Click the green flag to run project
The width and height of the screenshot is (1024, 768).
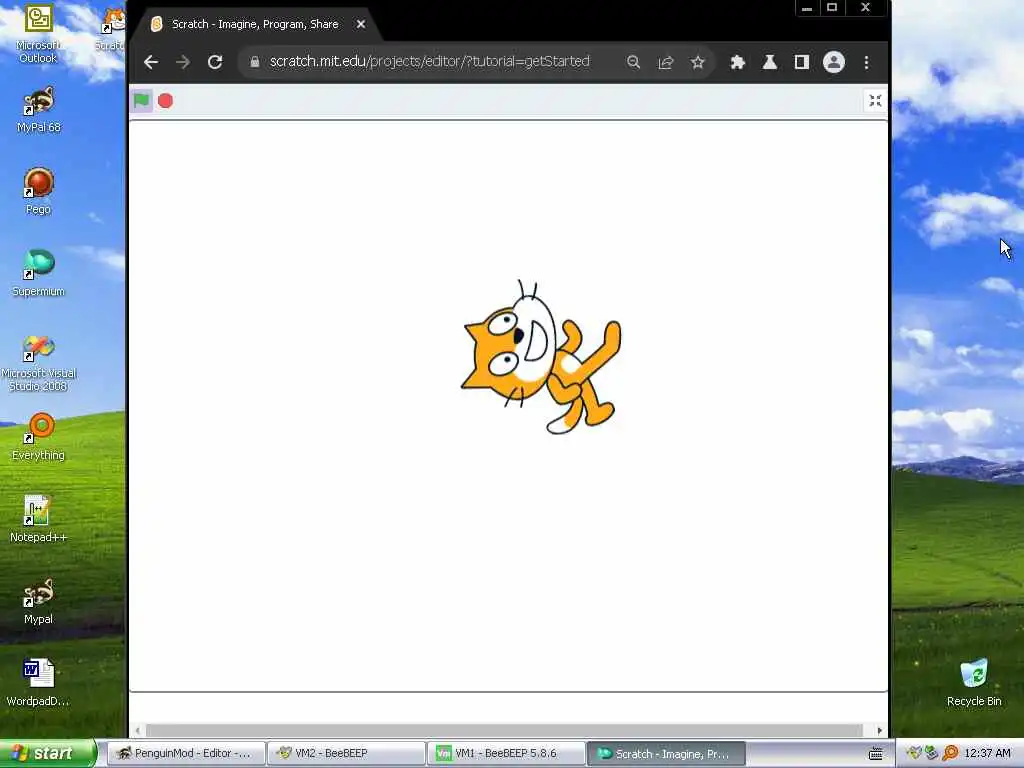coord(141,101)
